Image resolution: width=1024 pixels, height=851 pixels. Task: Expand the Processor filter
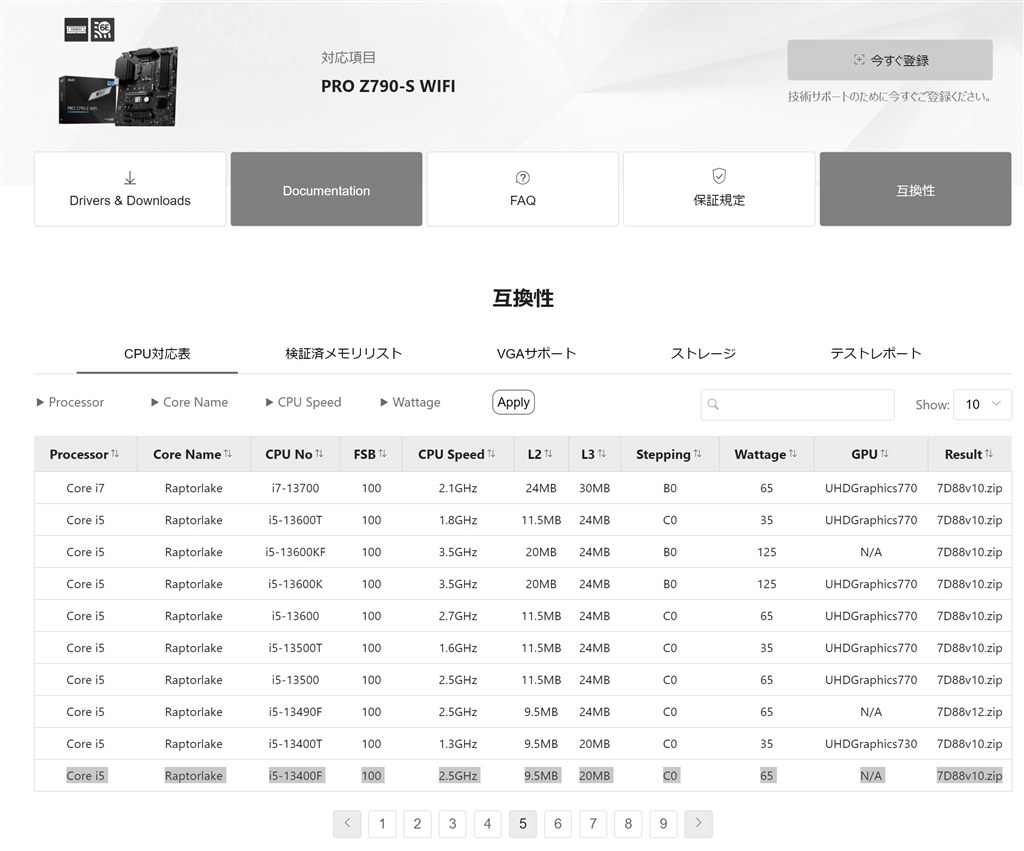coord(69,402)
